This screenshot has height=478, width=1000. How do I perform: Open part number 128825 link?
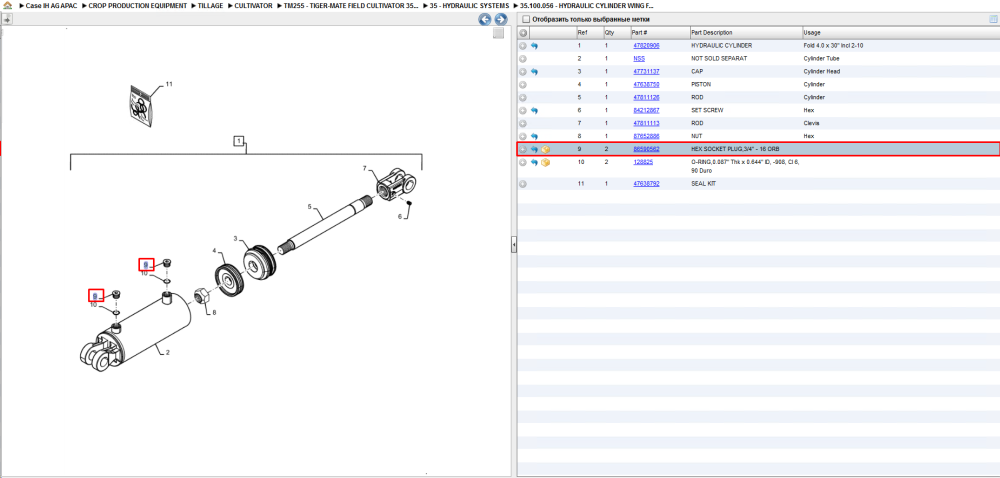pos(643,163)
